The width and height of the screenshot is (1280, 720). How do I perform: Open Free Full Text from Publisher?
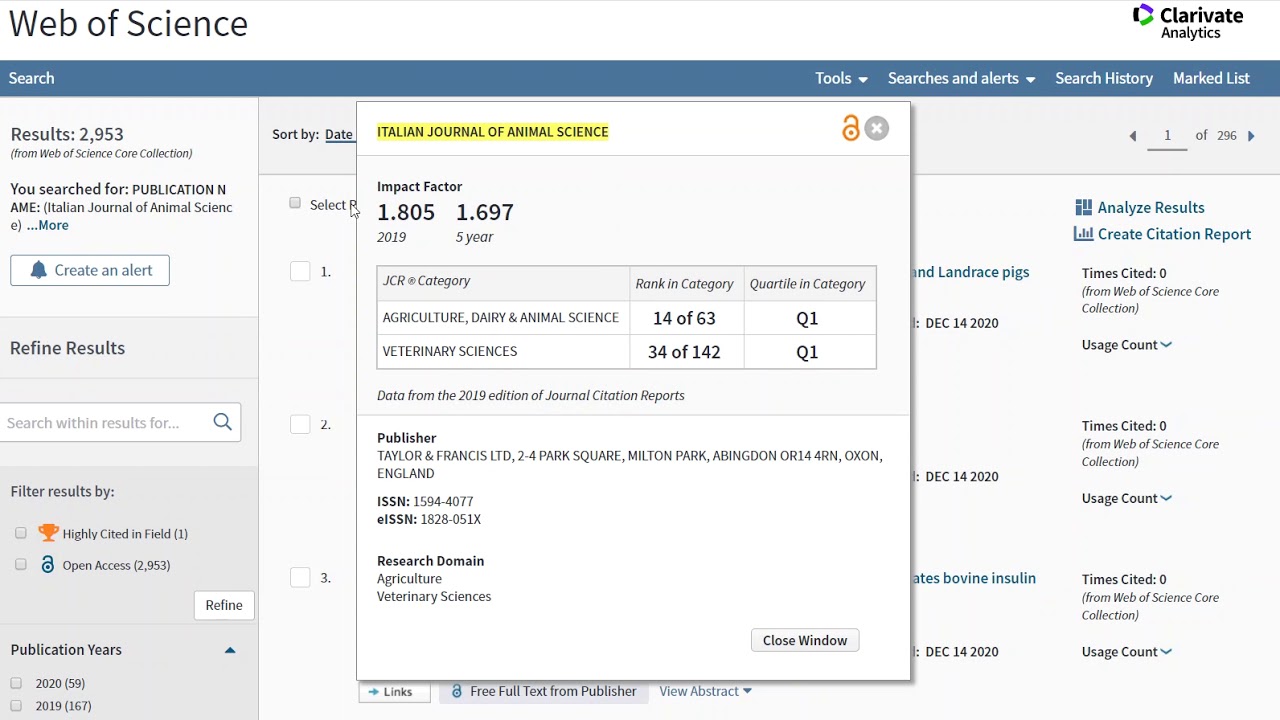[x=543, y=691]
